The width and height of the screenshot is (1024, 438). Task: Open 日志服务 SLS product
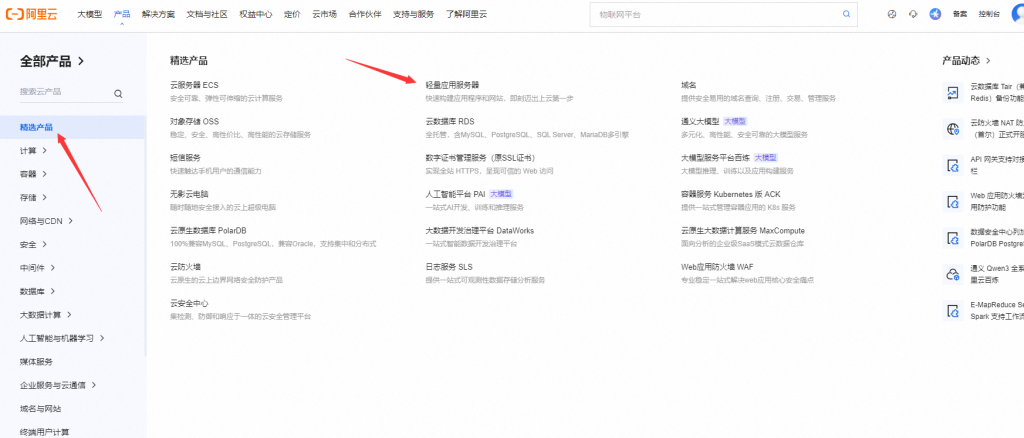[x=449, y=267]
